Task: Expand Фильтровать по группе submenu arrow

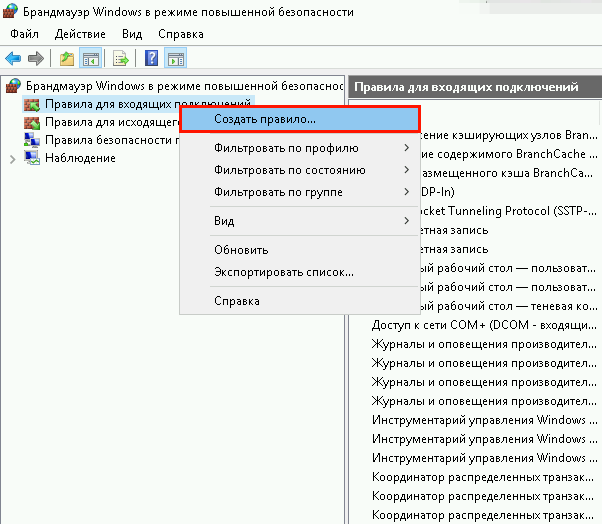Action: point(407,192)
